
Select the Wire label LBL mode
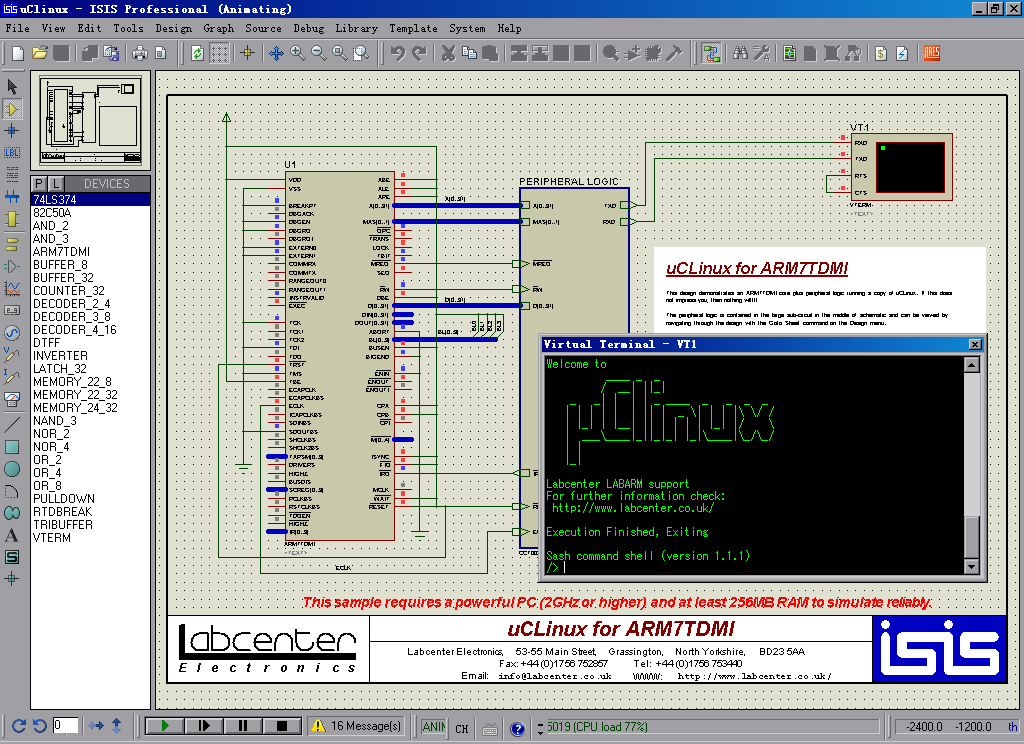(x=12, y=153)
